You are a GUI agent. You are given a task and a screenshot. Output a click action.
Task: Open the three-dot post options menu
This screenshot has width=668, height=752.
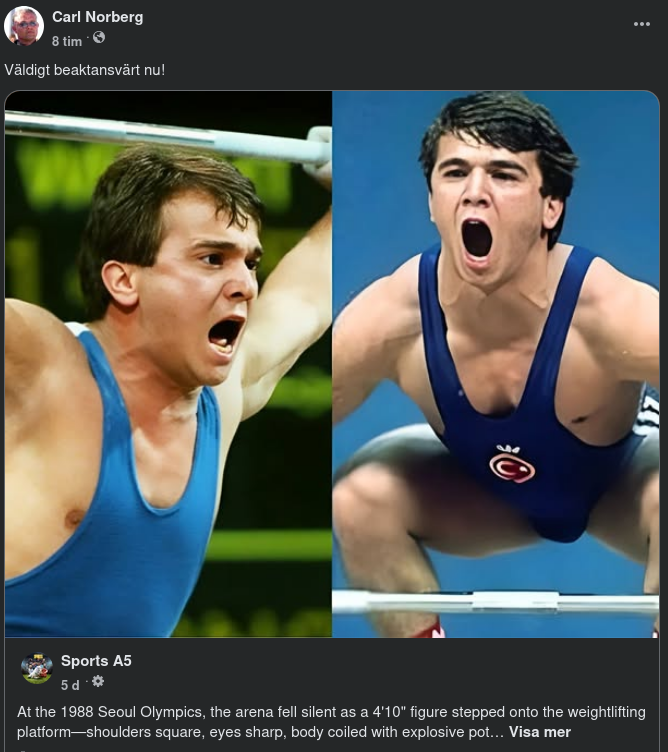coord(642,24)
